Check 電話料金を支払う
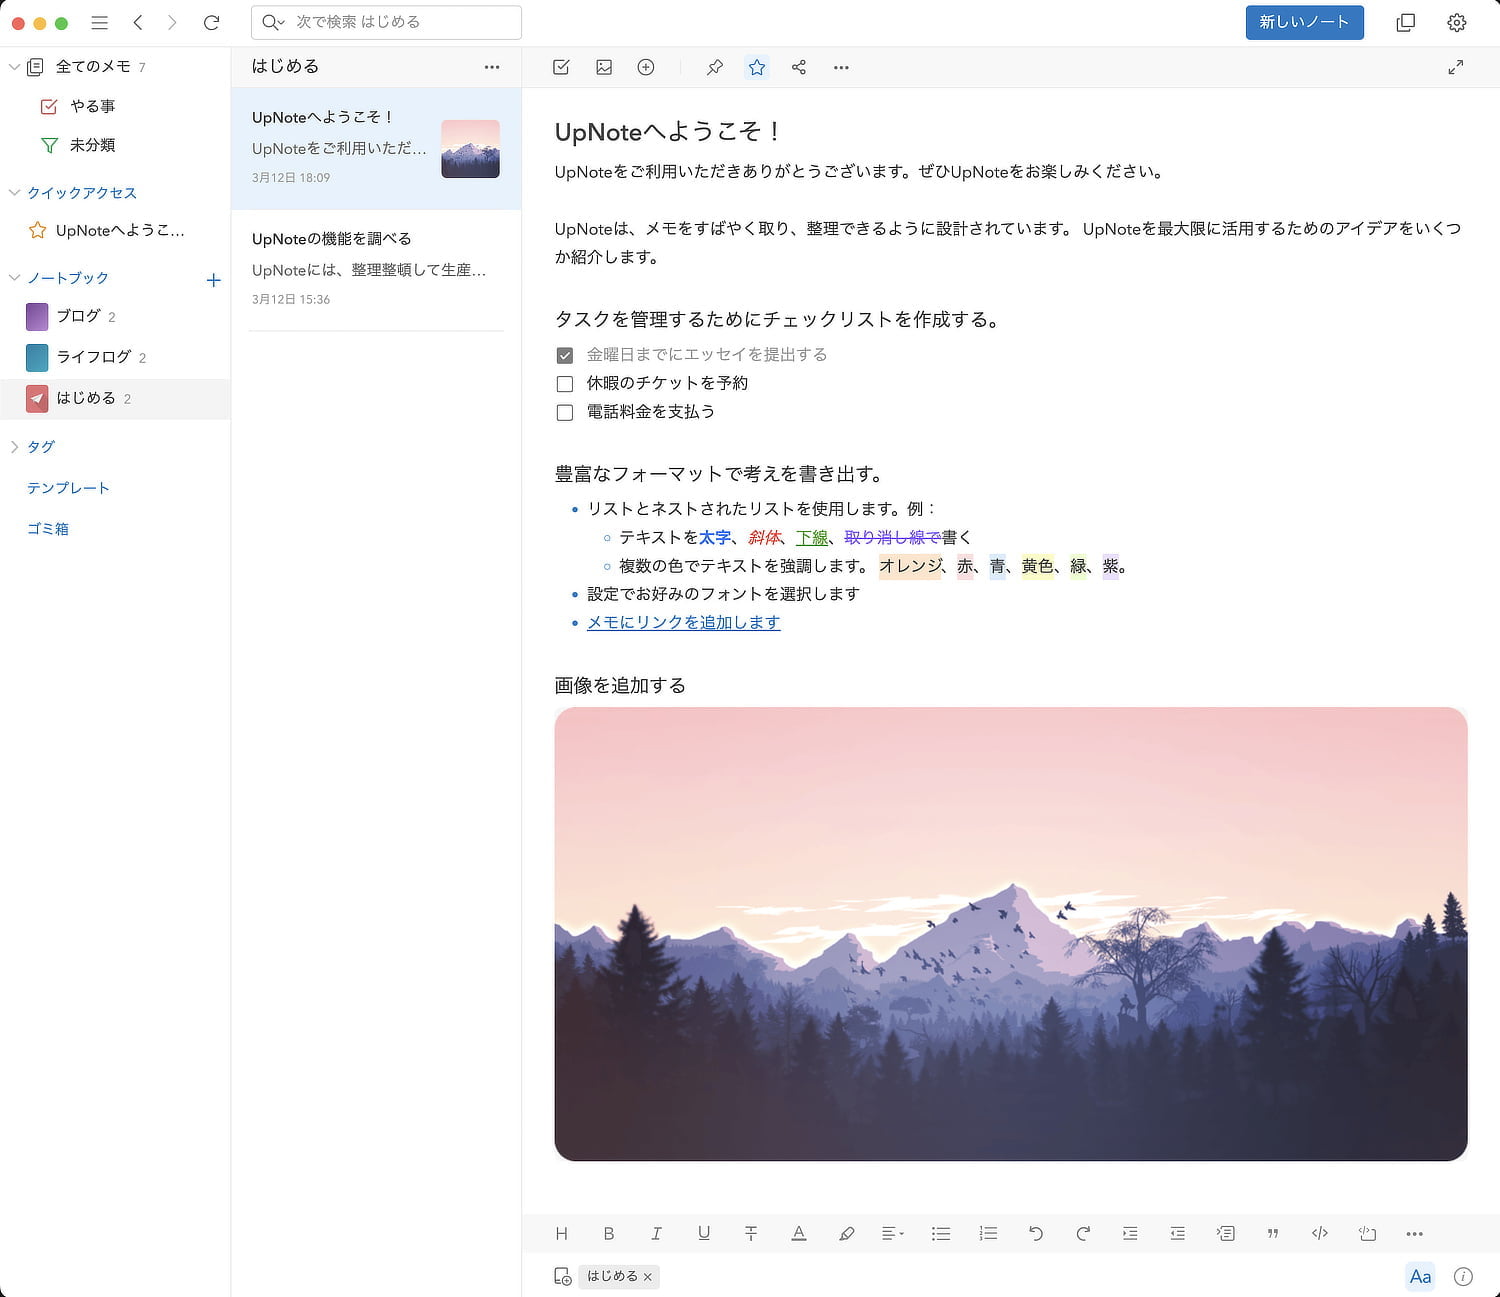 pyautogui.click(x=565, y=412)
